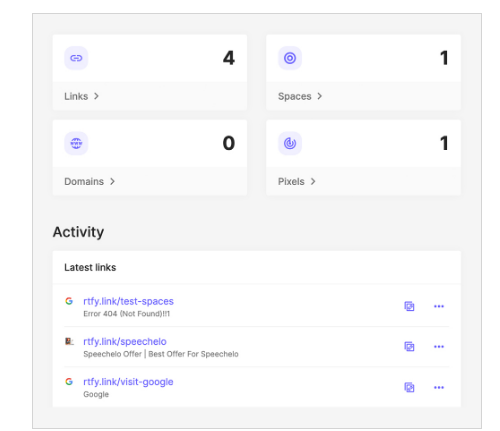The width and height of the screenshot is (500, 431).
Task: Open more options for visit-google link
Action: tap(439, 387)
